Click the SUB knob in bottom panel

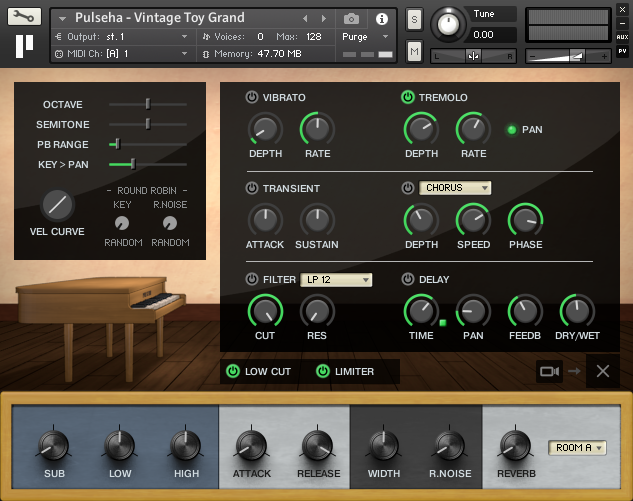point(54,445)
